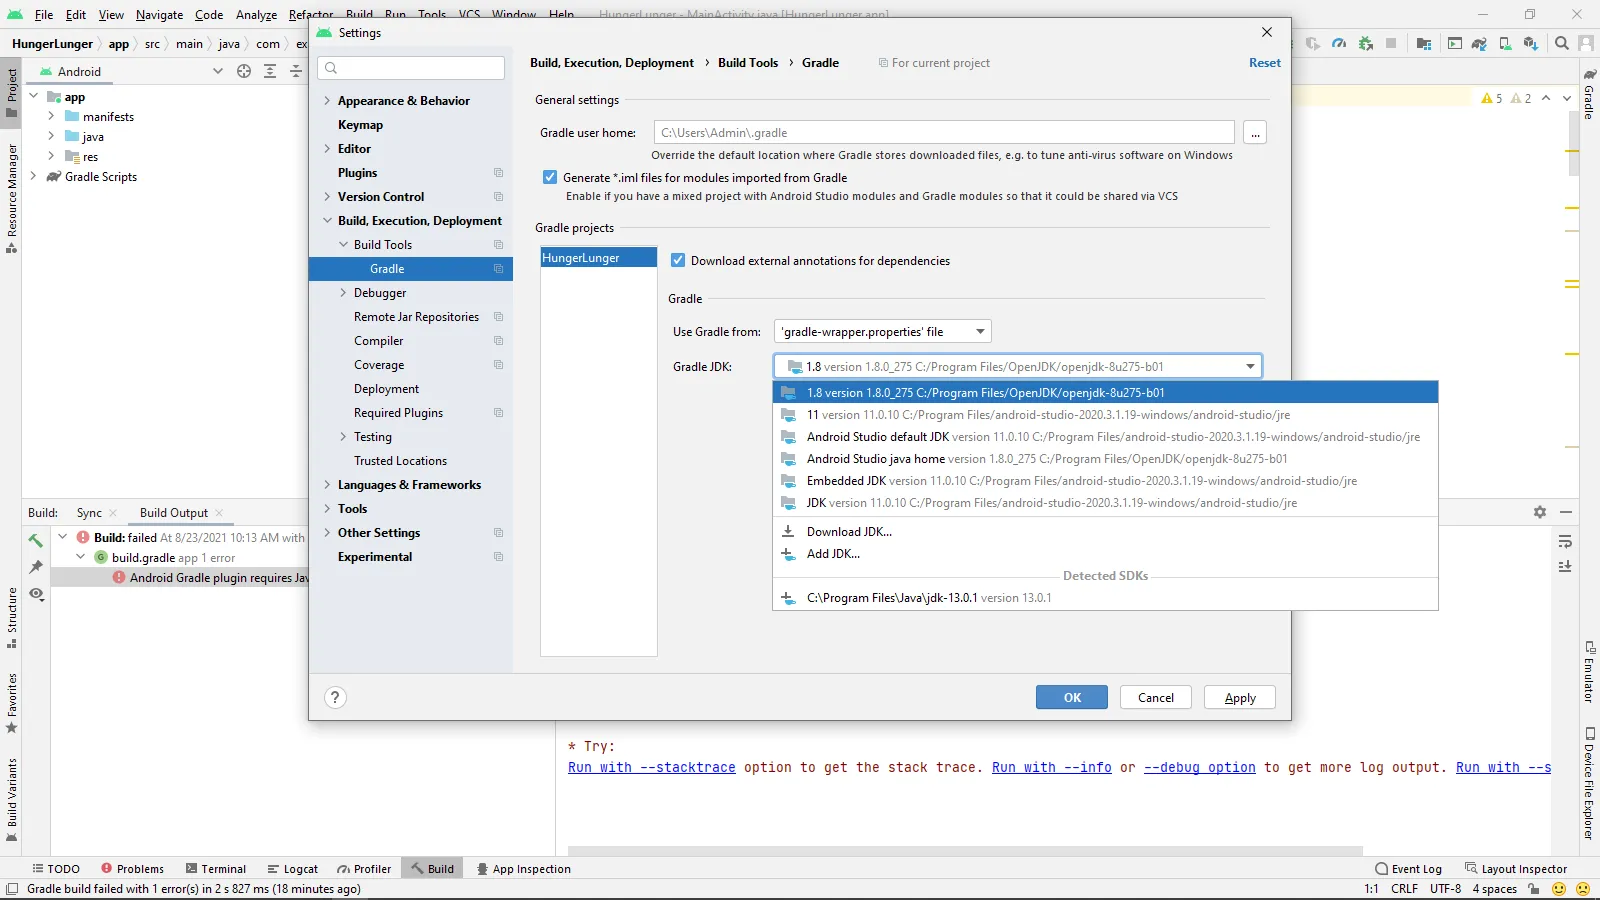1600x900 pixels.
Task: Open the Terminal tool window tab
Action: pyautogui.click(x=215, y=869)
